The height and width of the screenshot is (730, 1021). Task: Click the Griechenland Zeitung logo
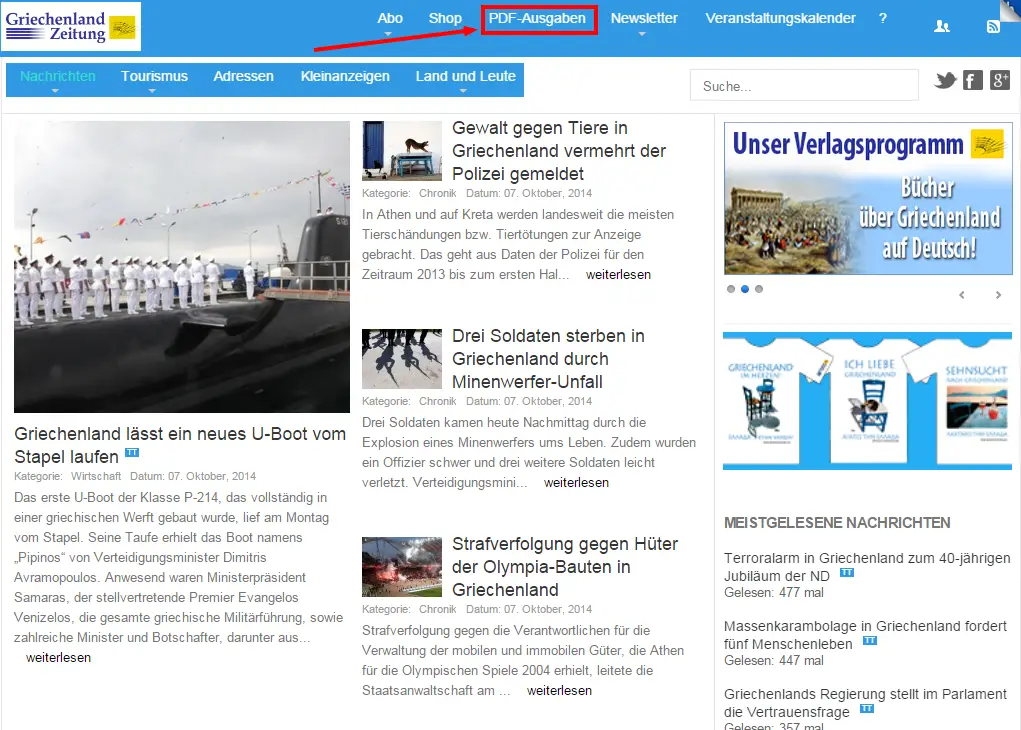point(71,27)
